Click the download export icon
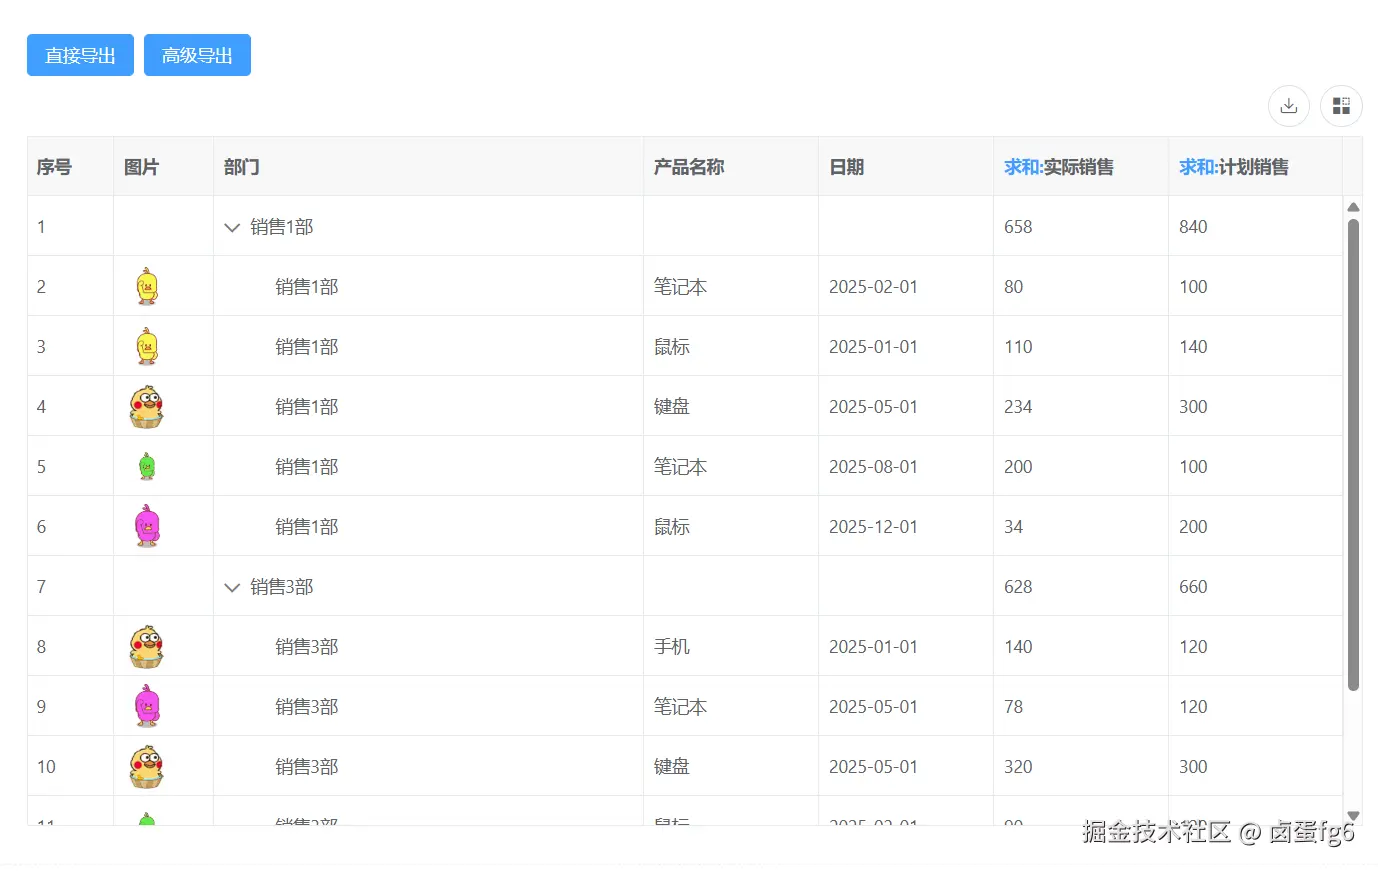The image size is (1378, 871). (x=1289, y=106)
